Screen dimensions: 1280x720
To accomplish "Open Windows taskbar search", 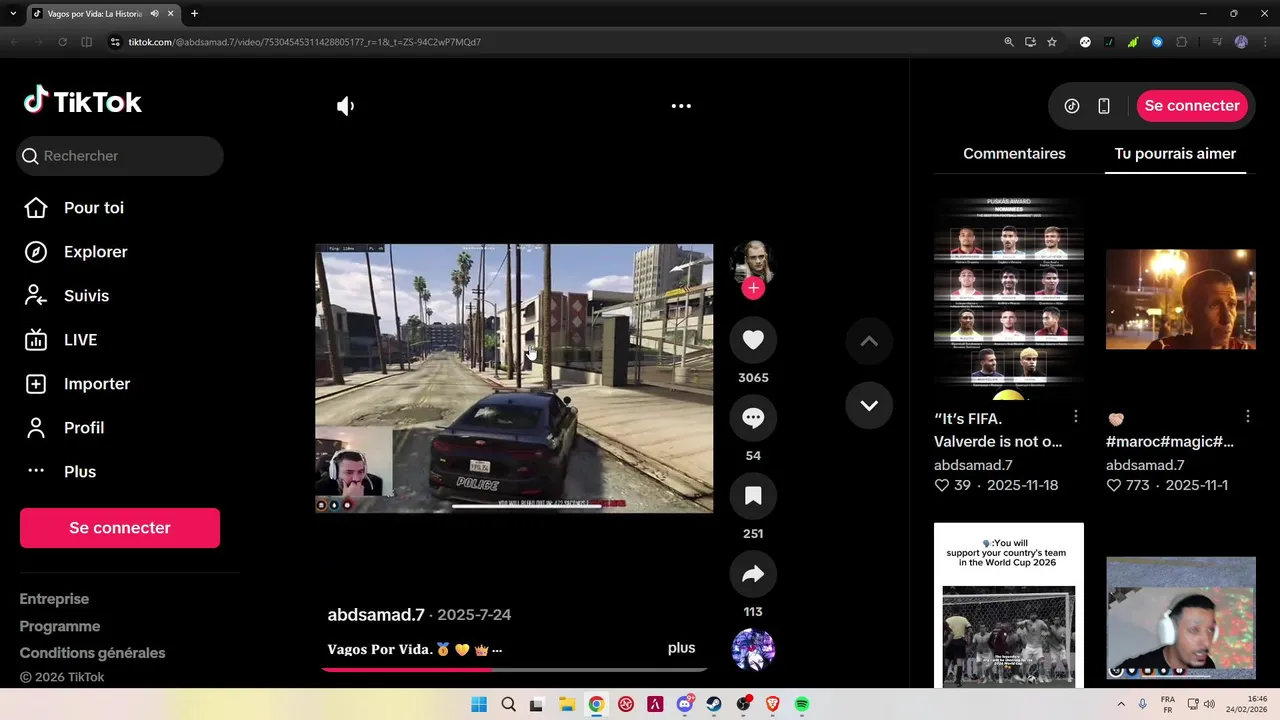I will (x=508, y=705).
